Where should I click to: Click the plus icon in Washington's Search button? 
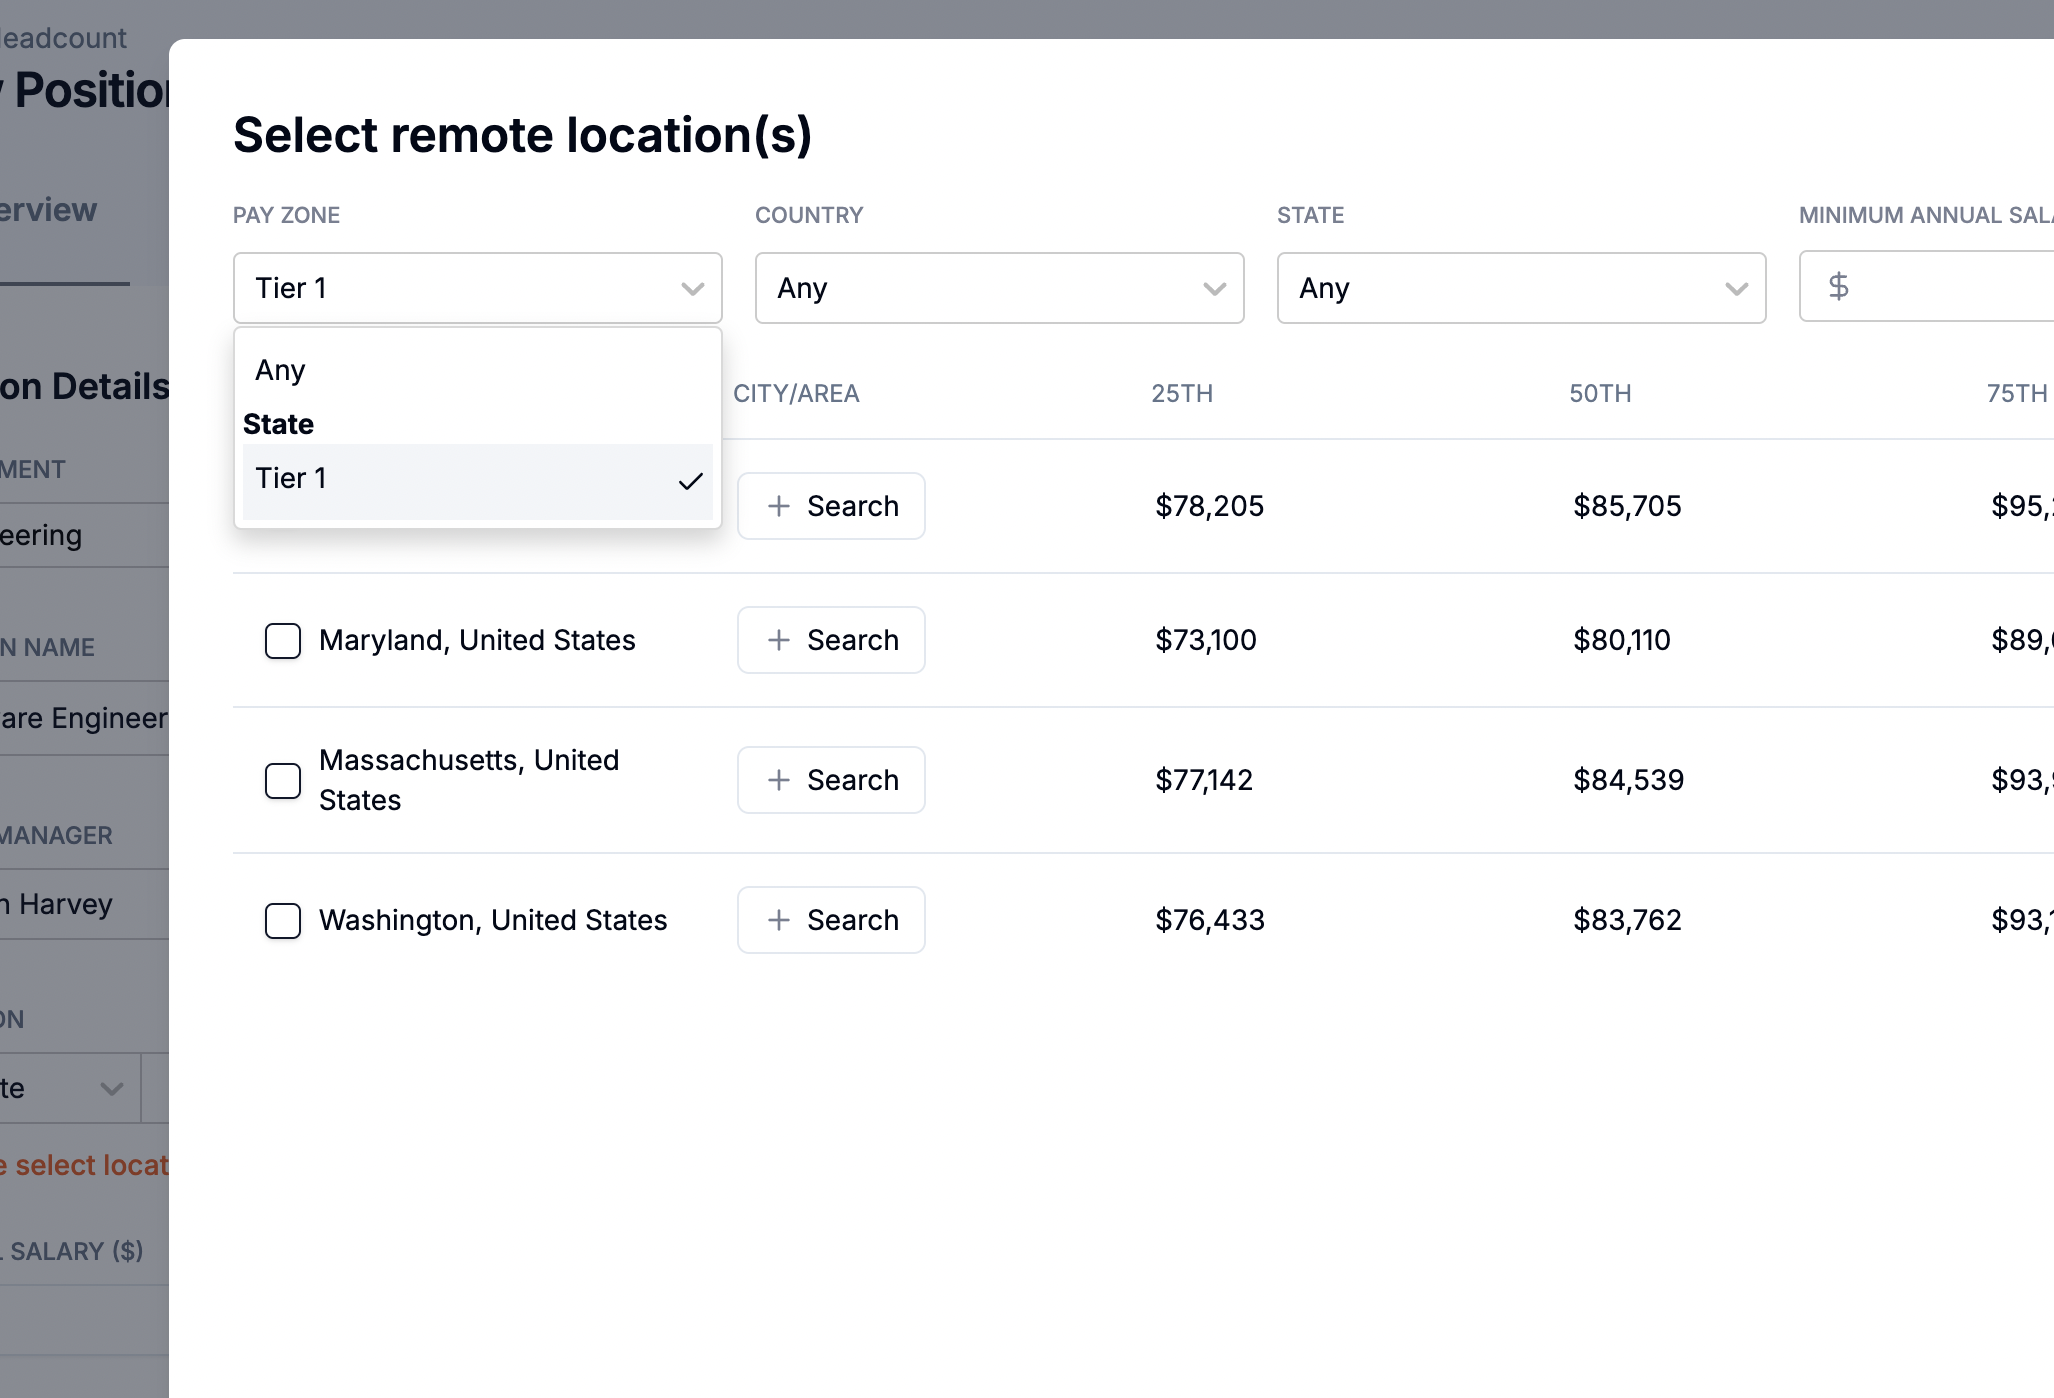[779, 920]
